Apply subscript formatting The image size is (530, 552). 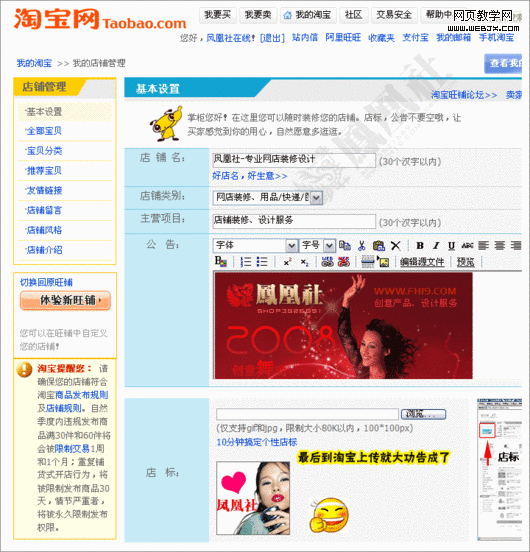[304, 262]
